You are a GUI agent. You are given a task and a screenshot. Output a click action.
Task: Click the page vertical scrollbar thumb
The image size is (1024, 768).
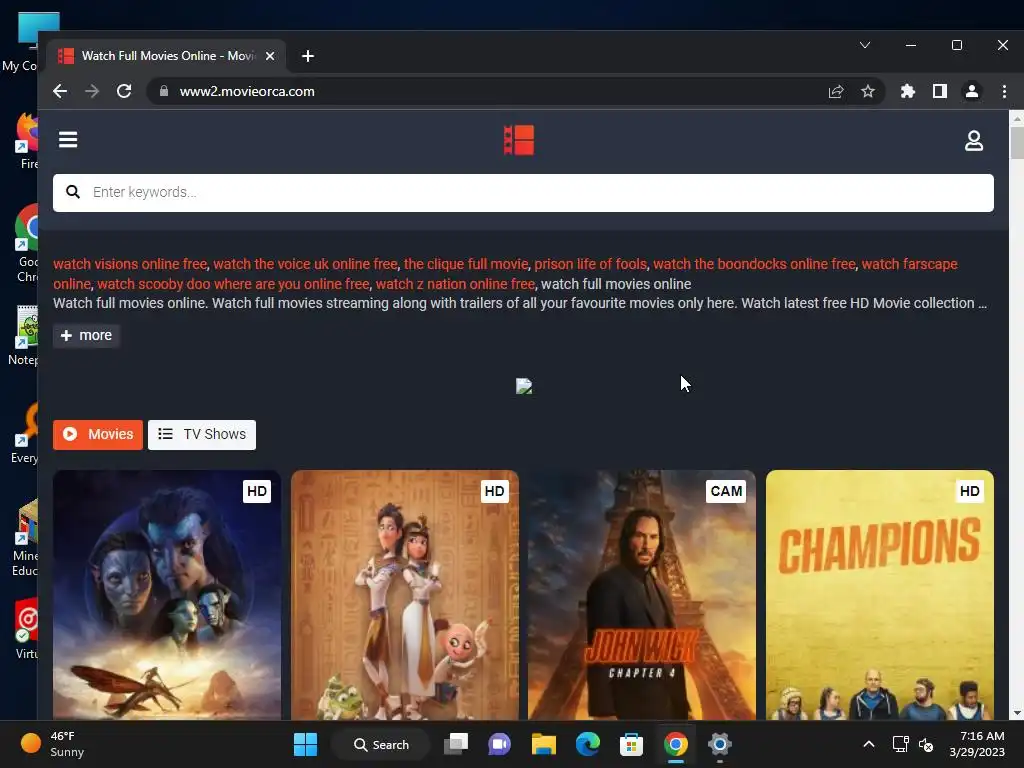click(1017, 142)
